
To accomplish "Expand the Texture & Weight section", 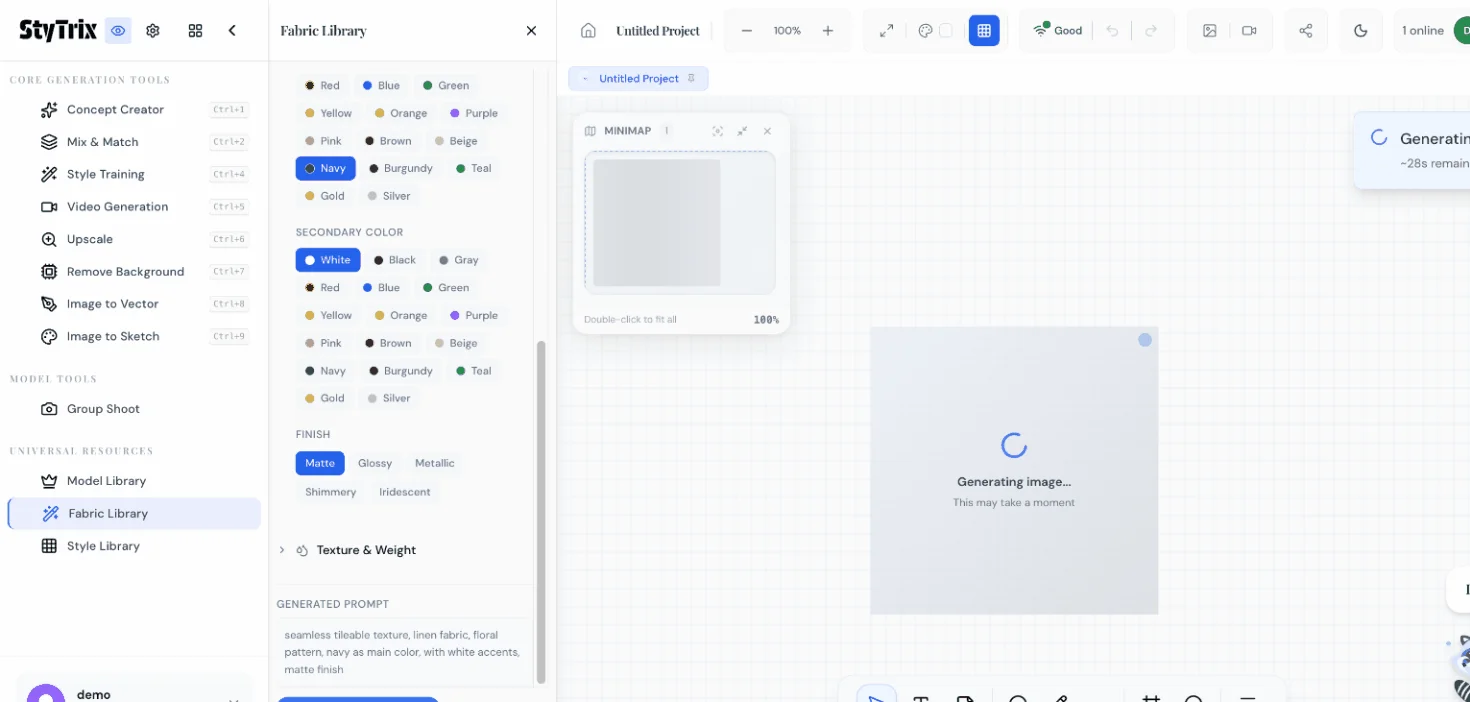I will pyautogui.click(x=366, y=550).
